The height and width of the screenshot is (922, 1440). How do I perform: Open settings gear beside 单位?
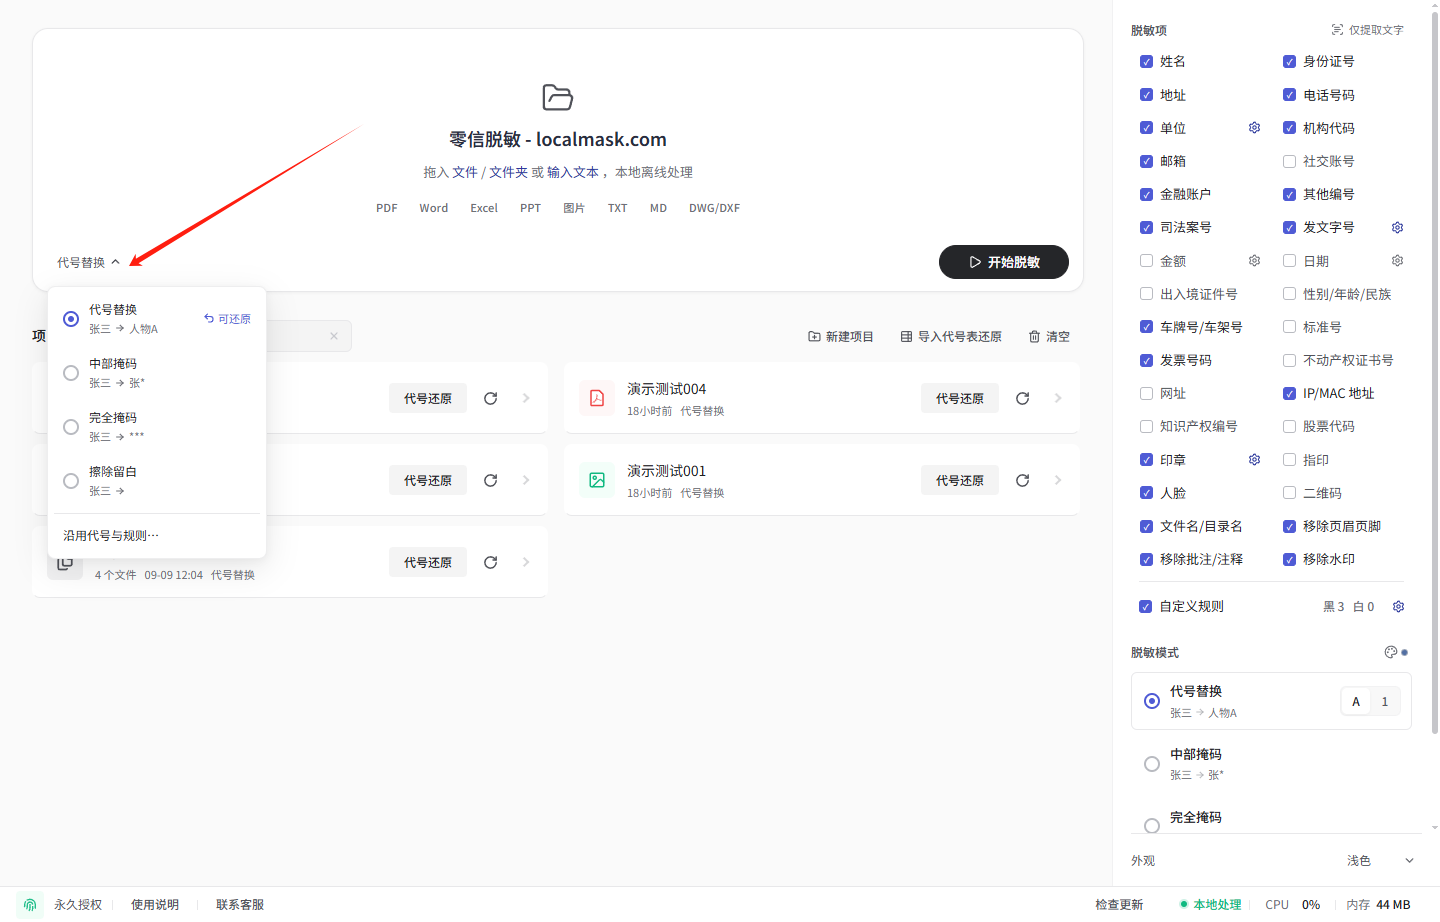pos(1254,128)
